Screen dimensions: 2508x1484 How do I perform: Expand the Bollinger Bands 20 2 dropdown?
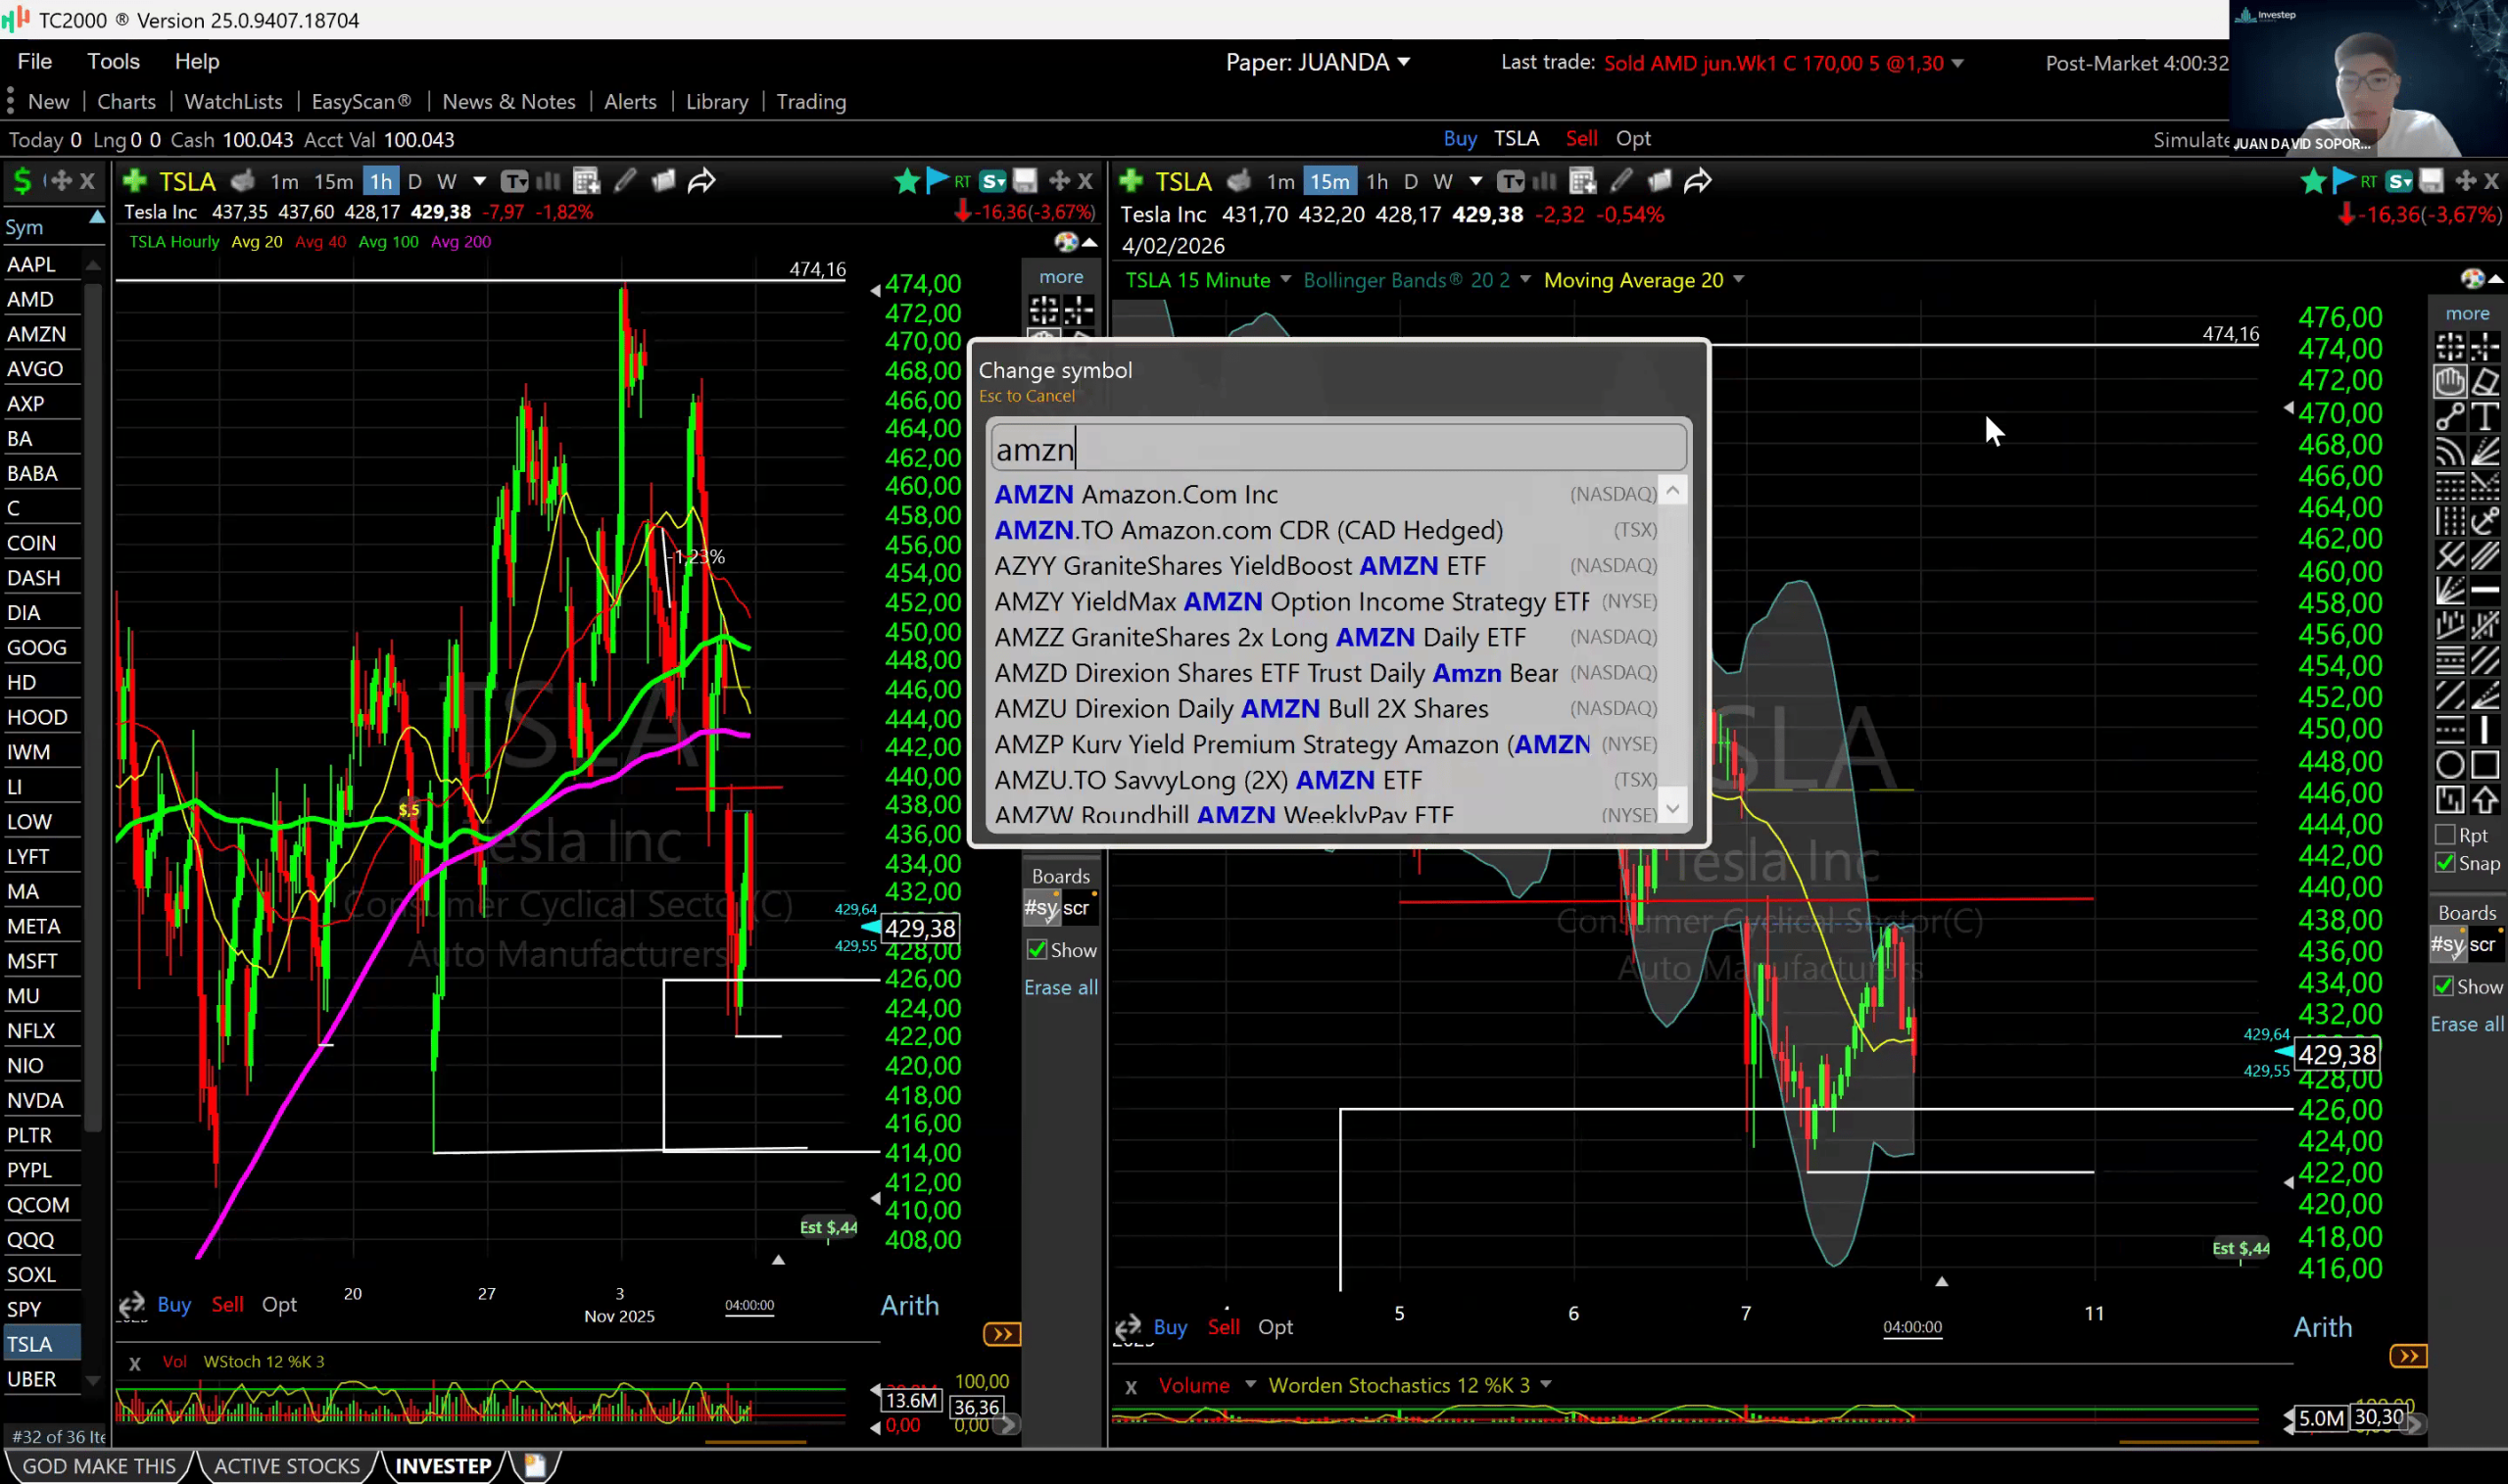pos(1525,280)
